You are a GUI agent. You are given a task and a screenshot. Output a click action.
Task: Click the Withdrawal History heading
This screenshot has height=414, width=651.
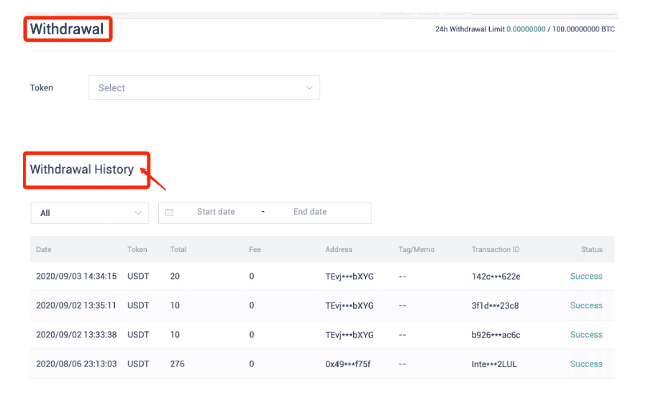82,169
